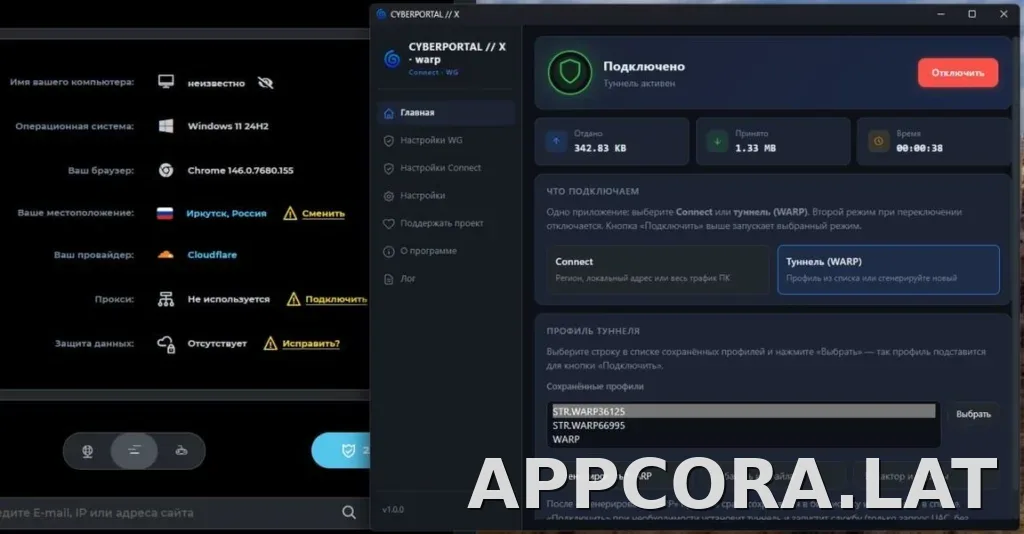Click the red Отключить button
The image size is (1024, 534).
pos(957,72)
